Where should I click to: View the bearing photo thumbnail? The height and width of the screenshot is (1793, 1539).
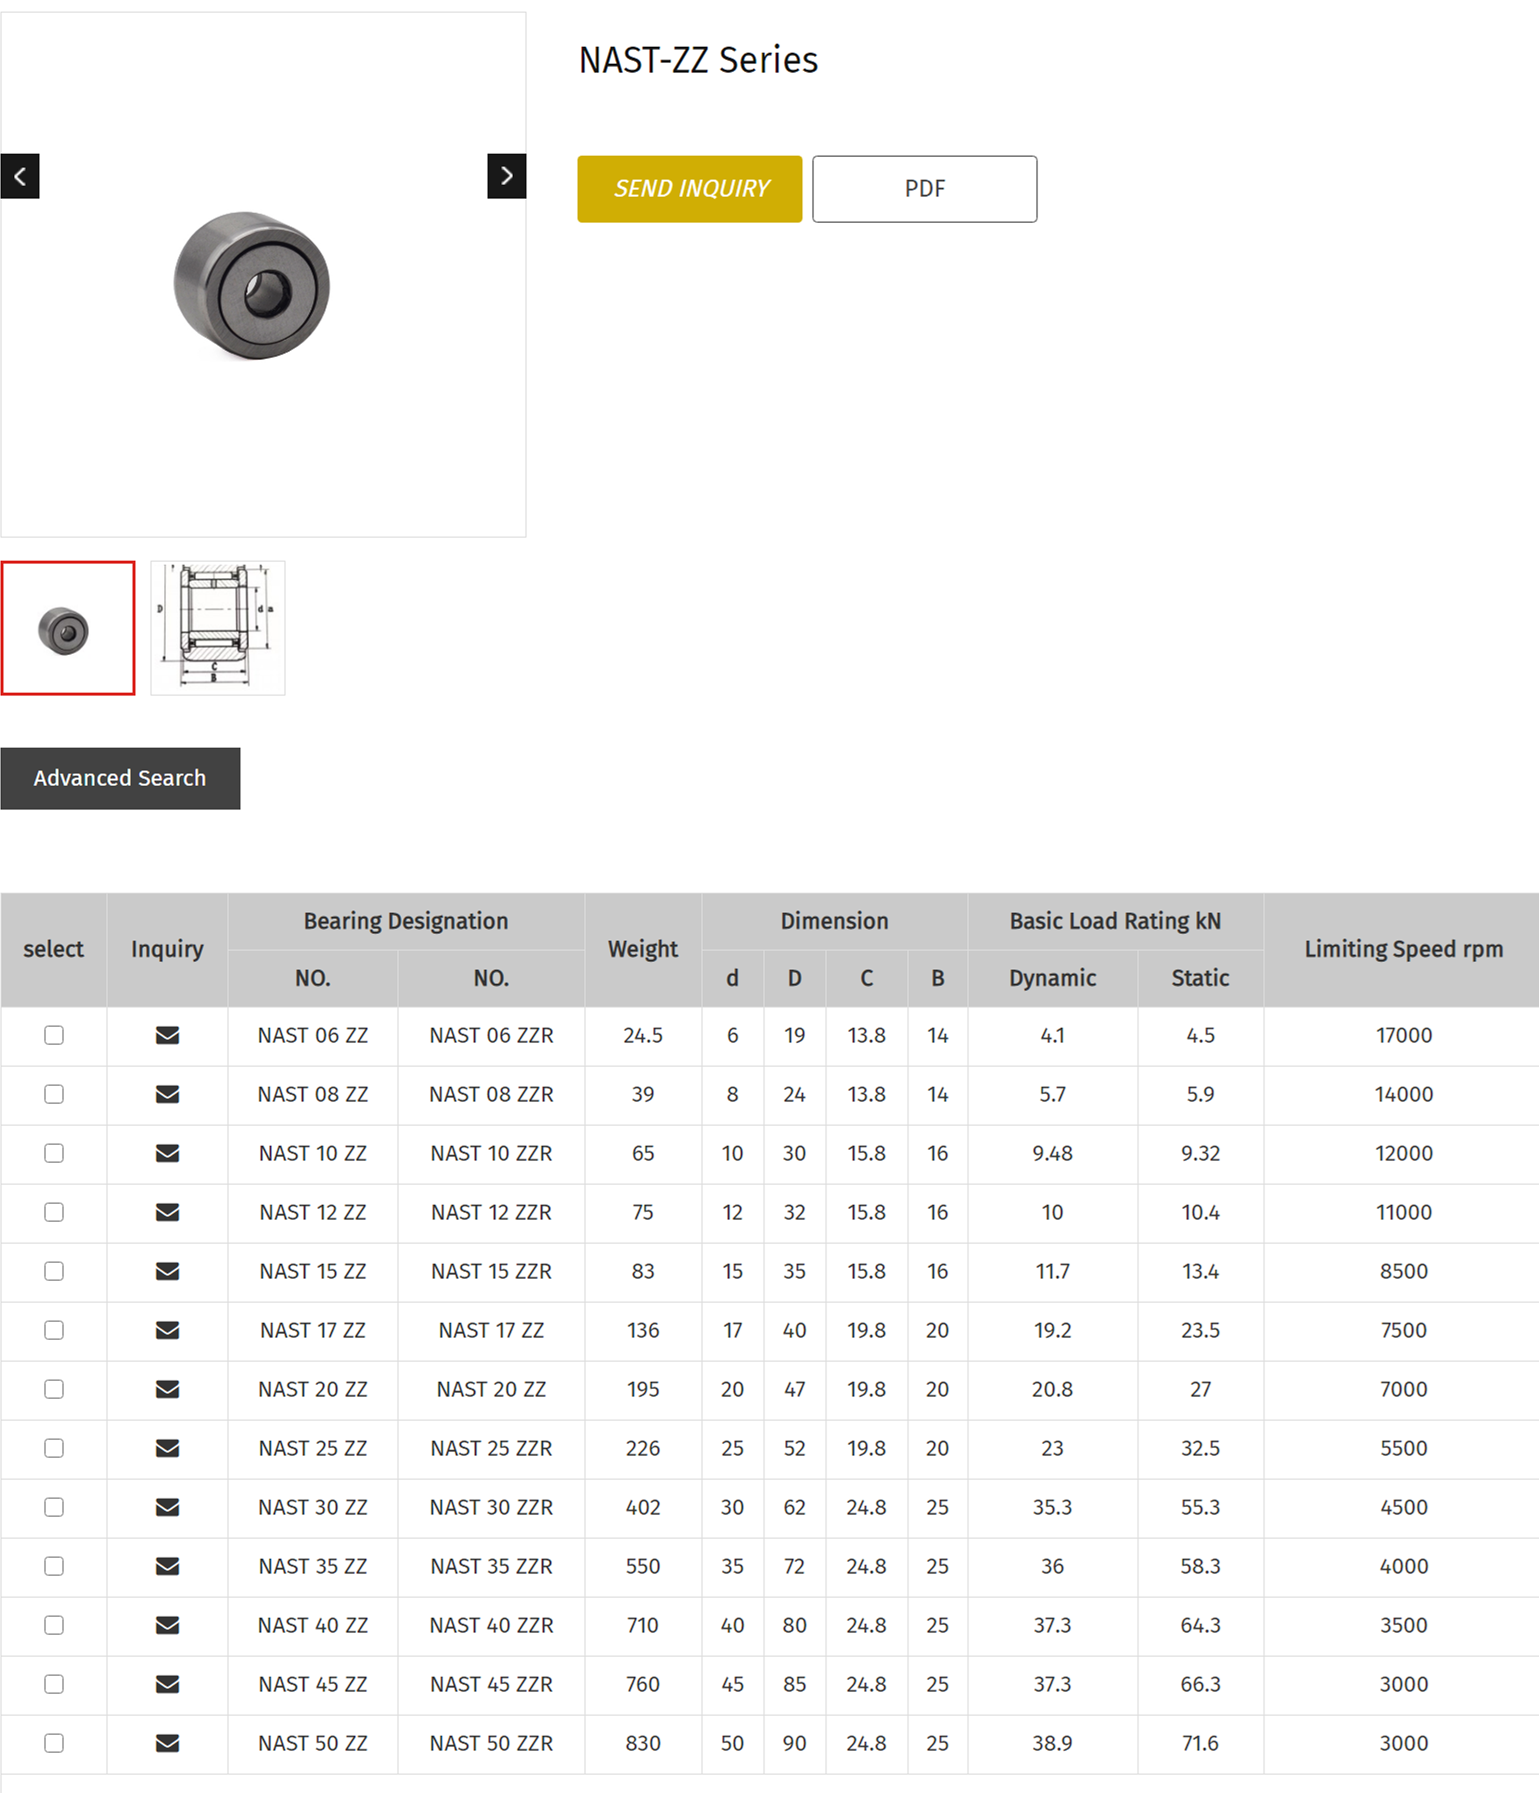[x=68, y=628]
